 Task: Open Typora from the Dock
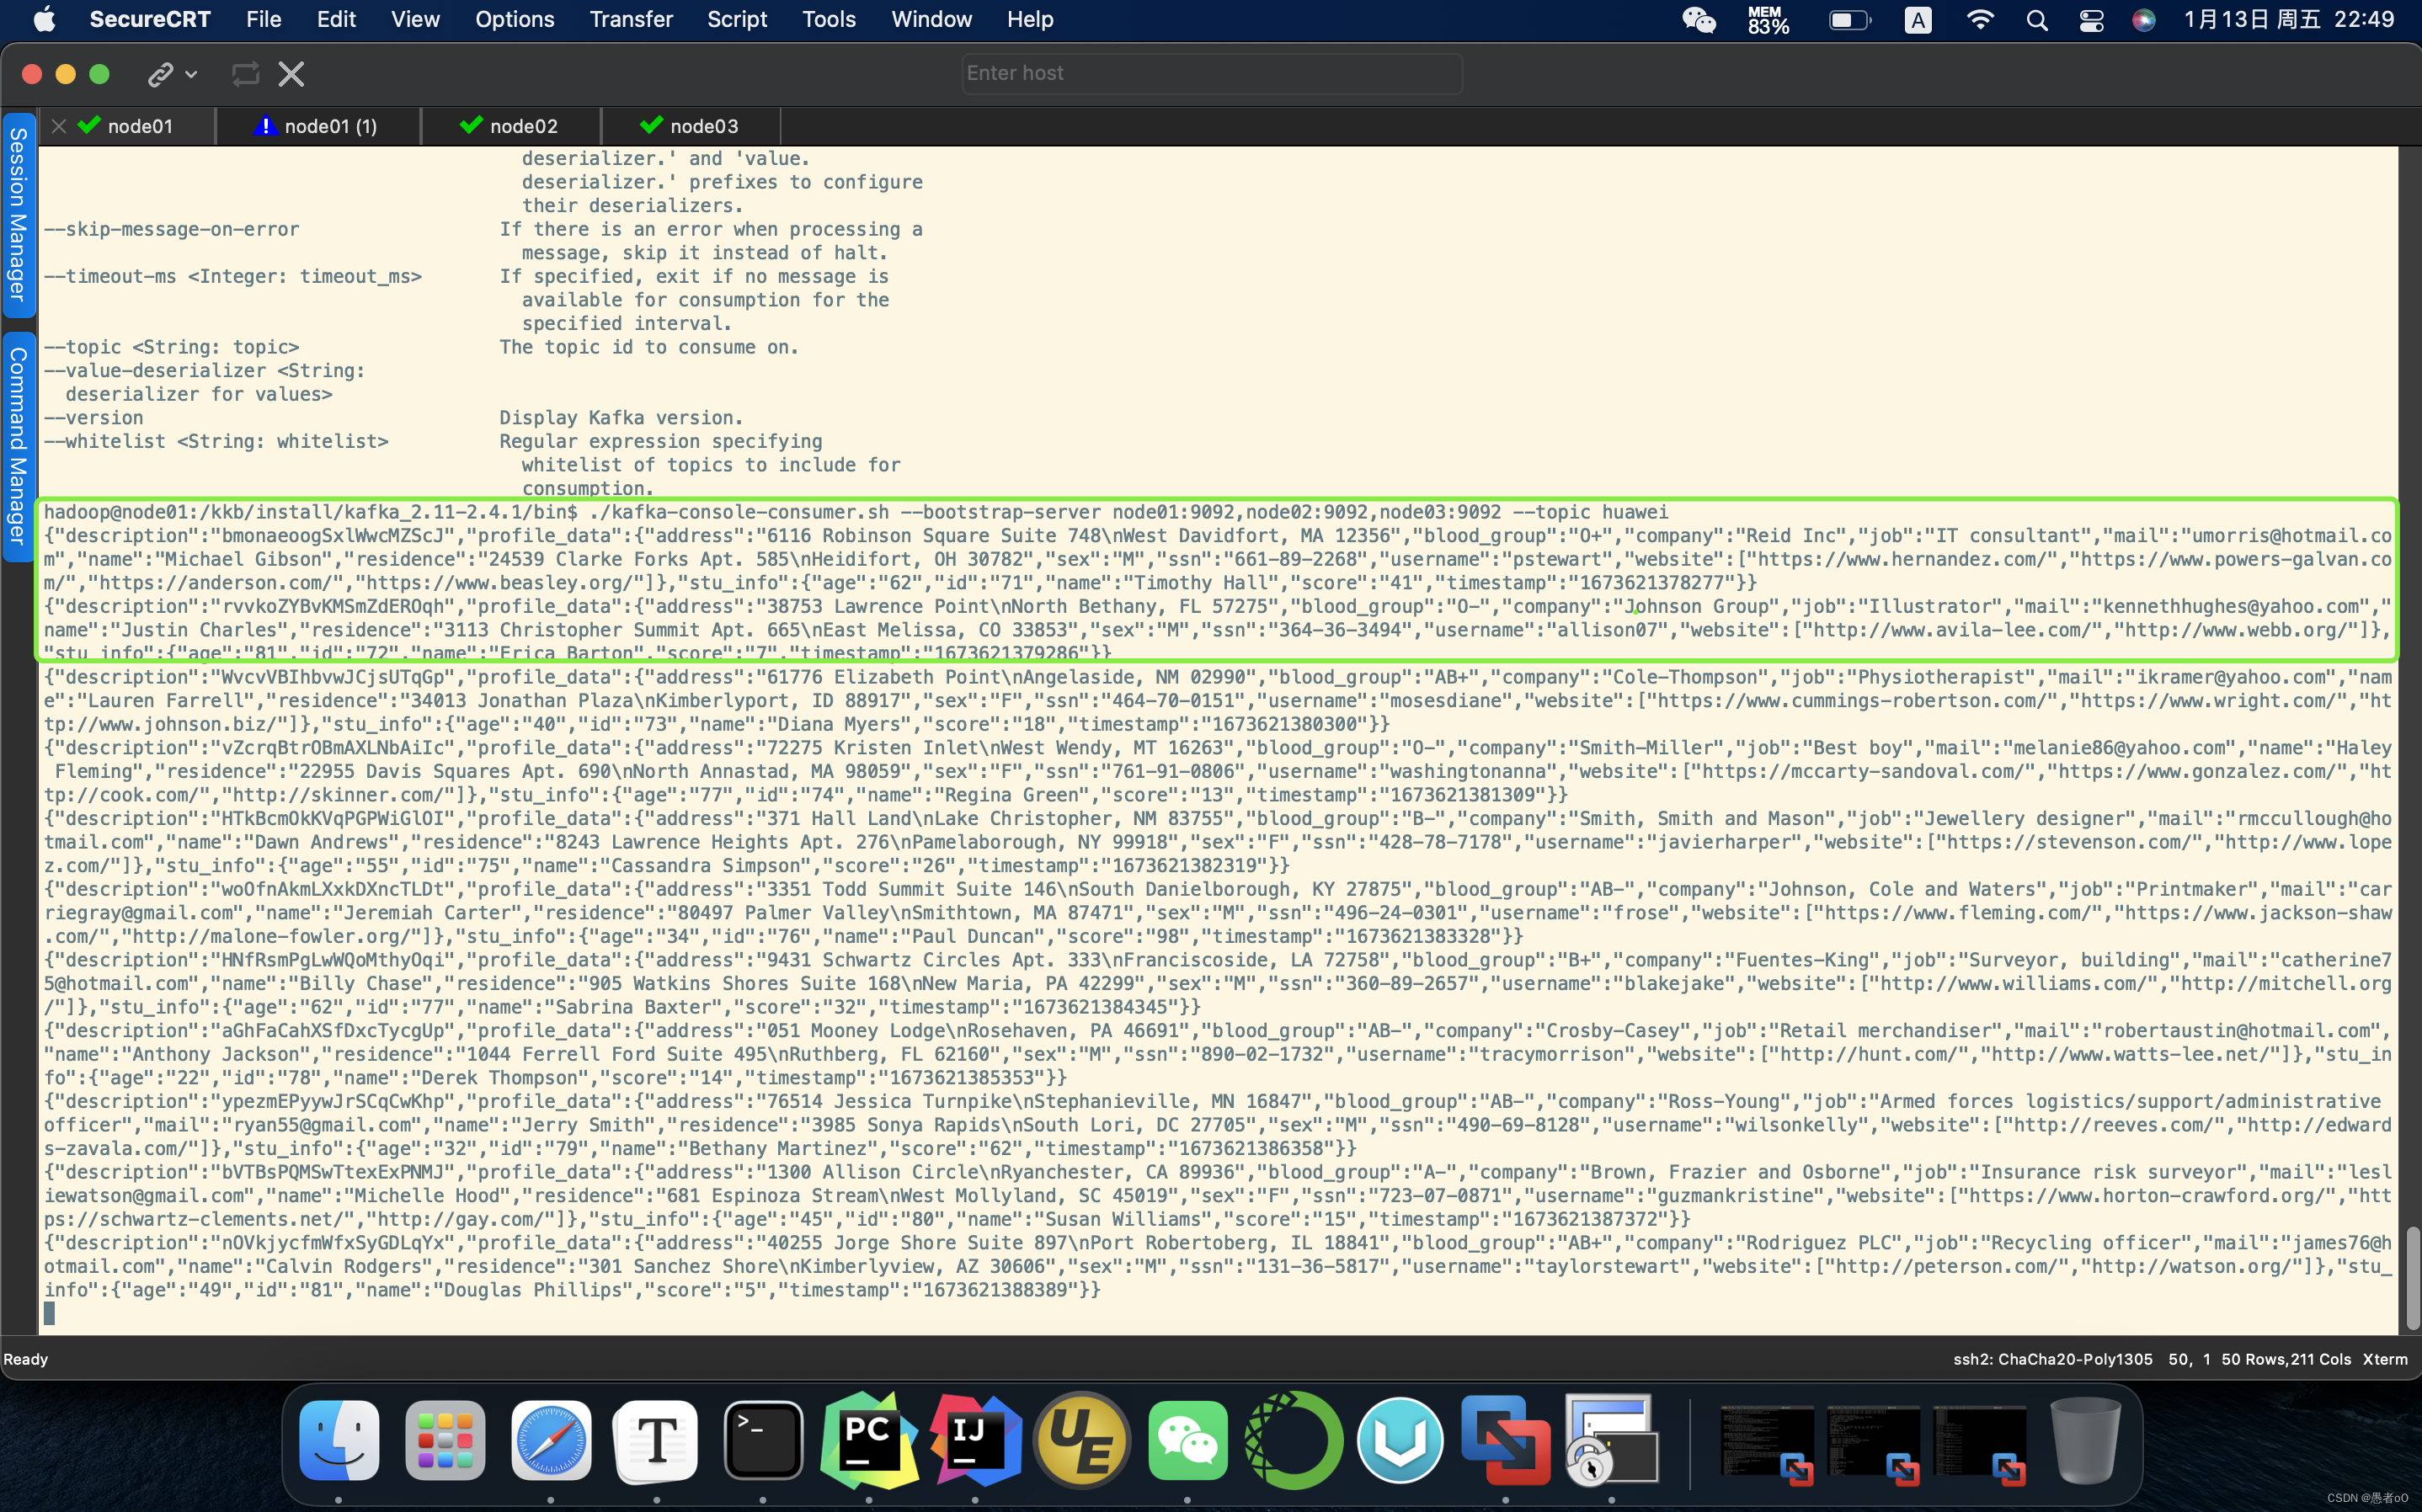pos(656,1440)
